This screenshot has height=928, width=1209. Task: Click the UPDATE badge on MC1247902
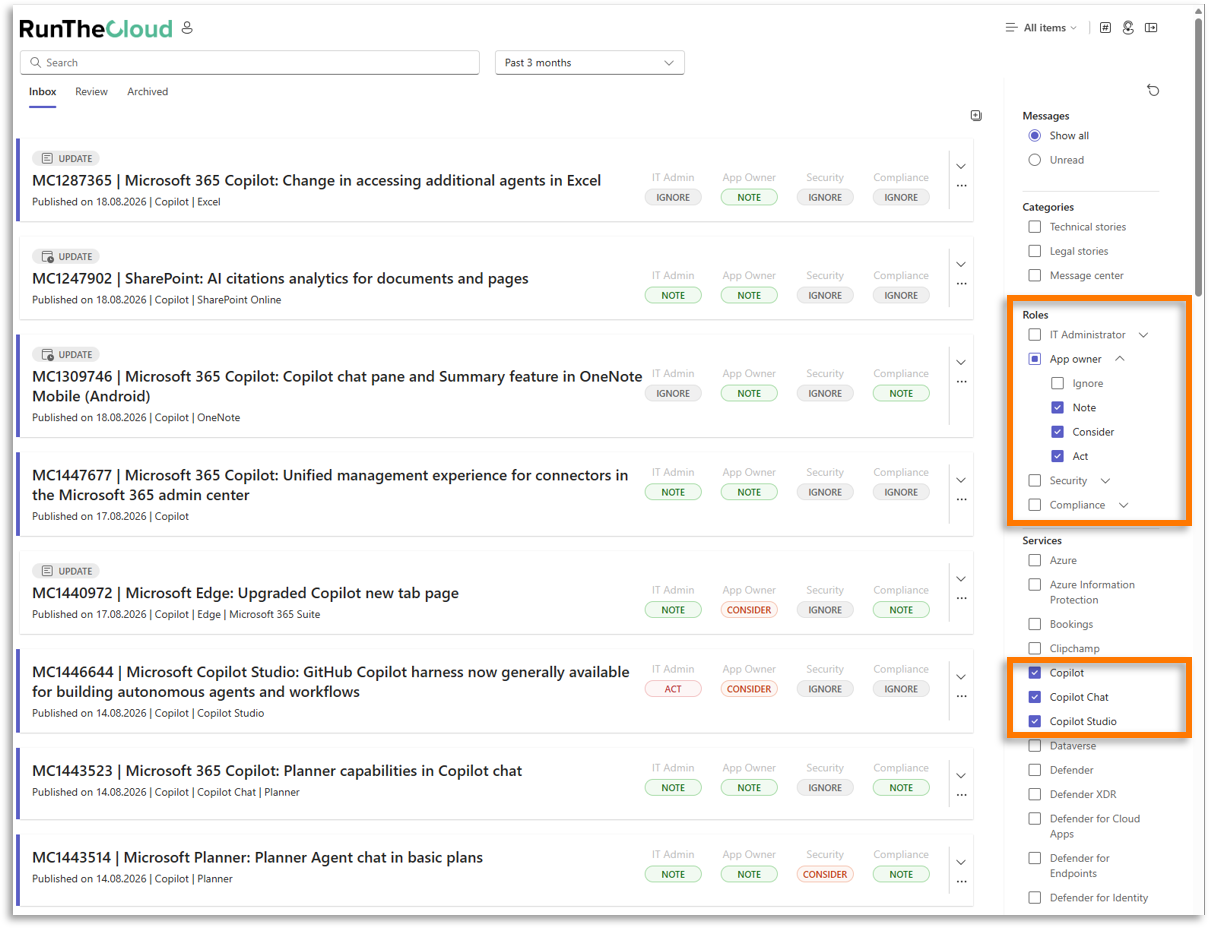coord(66,256)
